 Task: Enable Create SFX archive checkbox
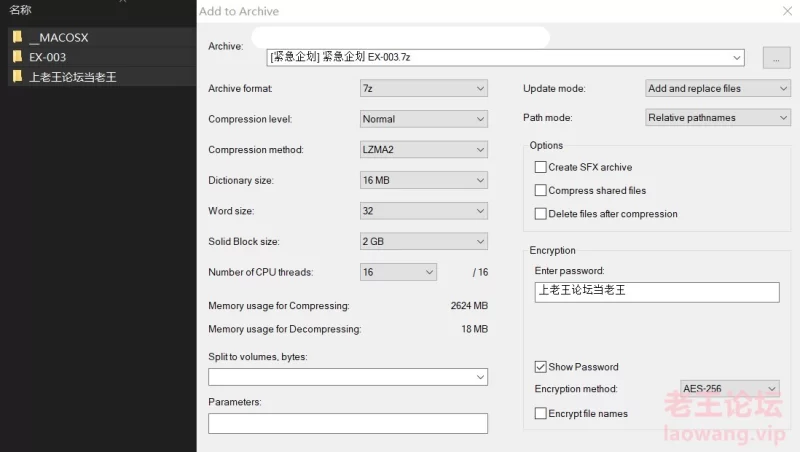click(541, 167)
